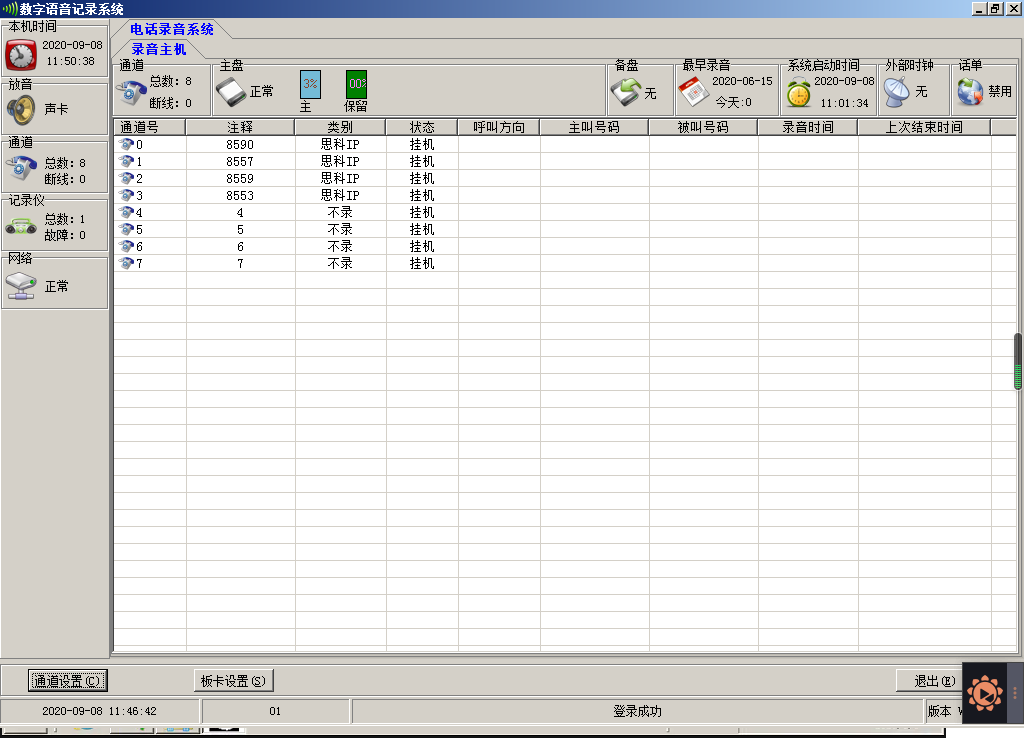Select channel 7 phone icon
Viewport: 1024px width, 738px height.
(x=127, y=263)
